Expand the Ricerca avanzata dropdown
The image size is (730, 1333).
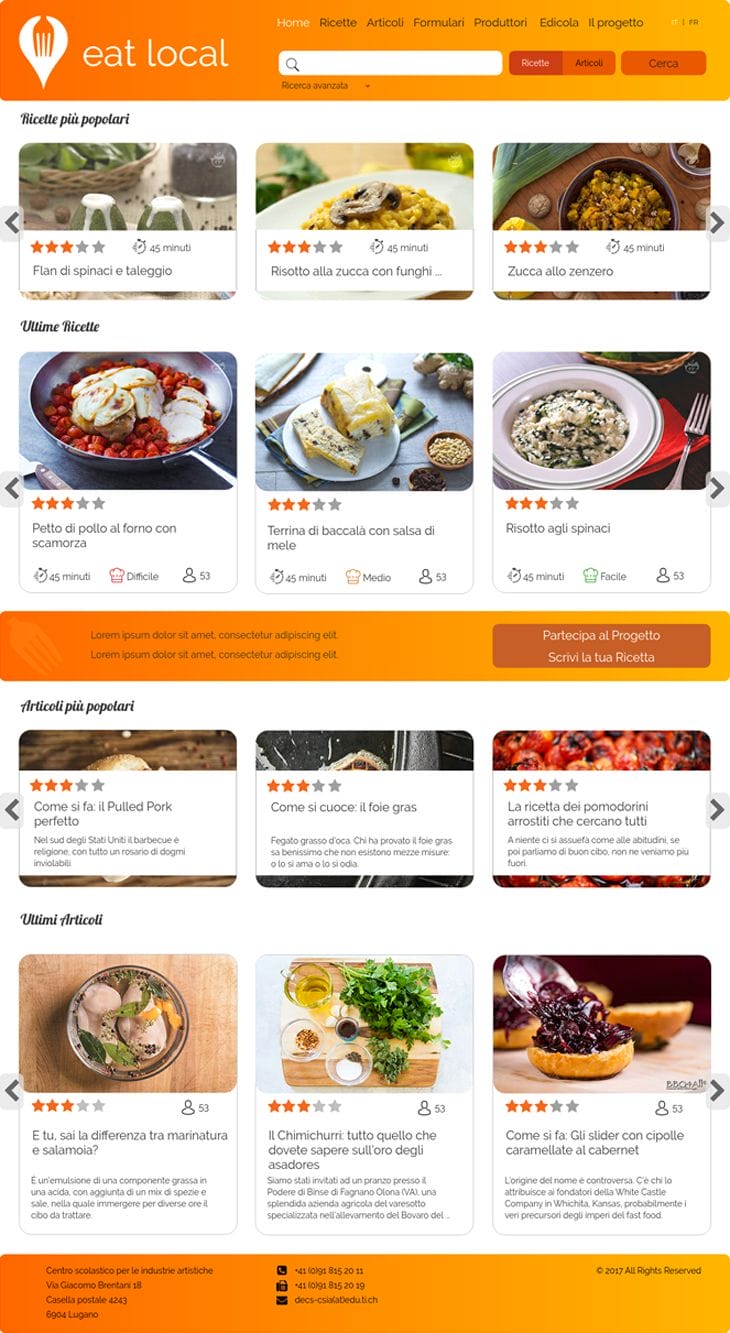click(x=367, y=86)
